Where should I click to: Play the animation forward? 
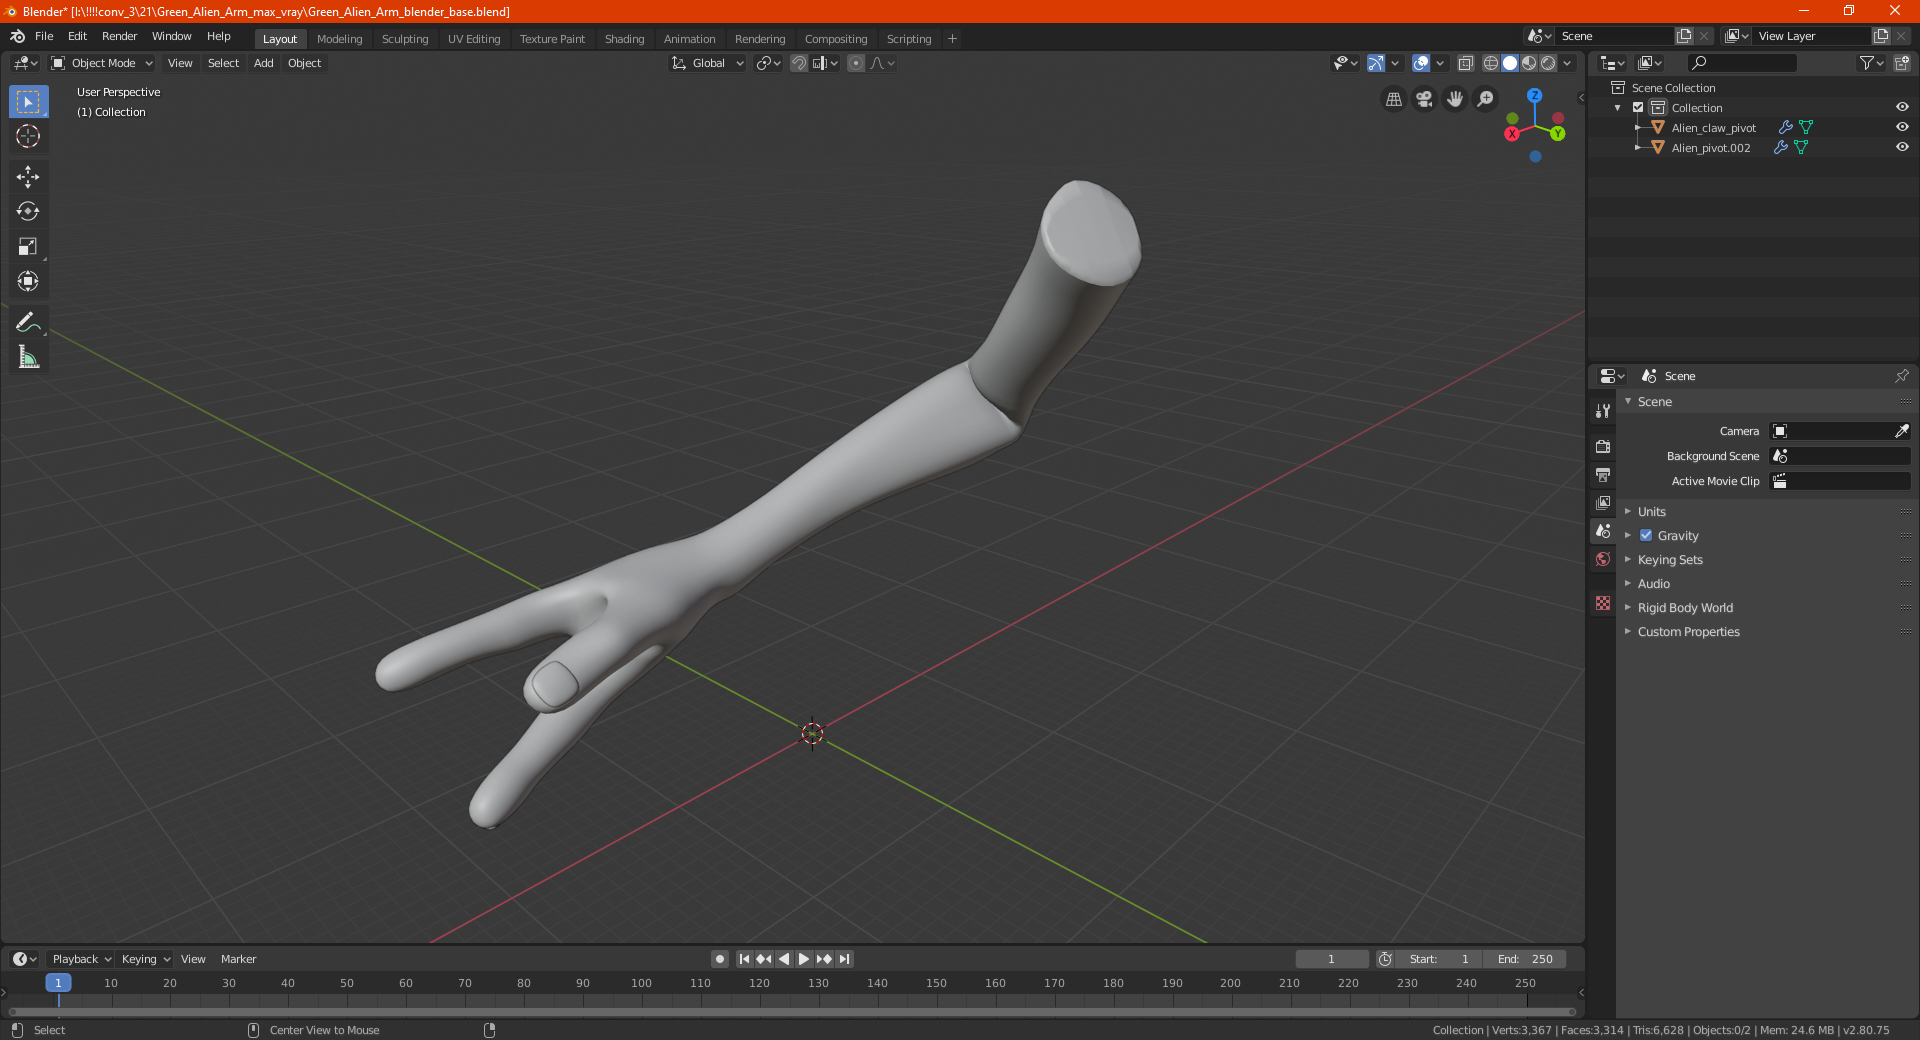coord(803,959)
